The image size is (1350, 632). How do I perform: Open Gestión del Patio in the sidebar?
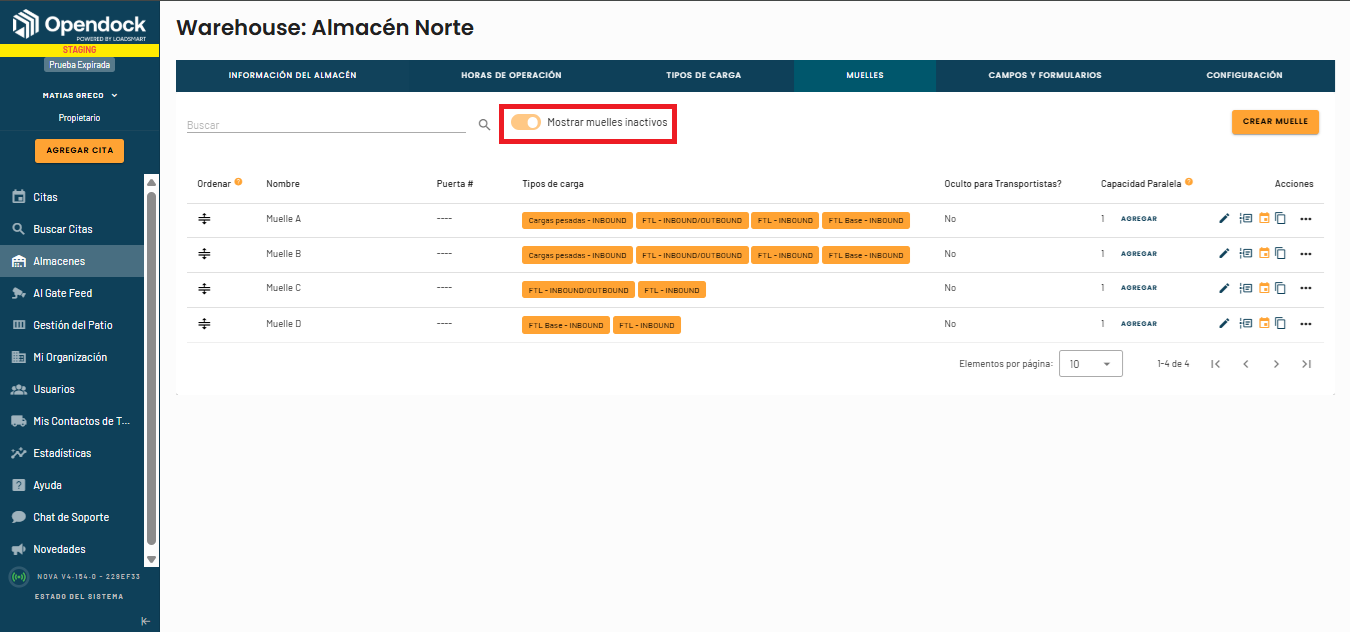[72, 325]
